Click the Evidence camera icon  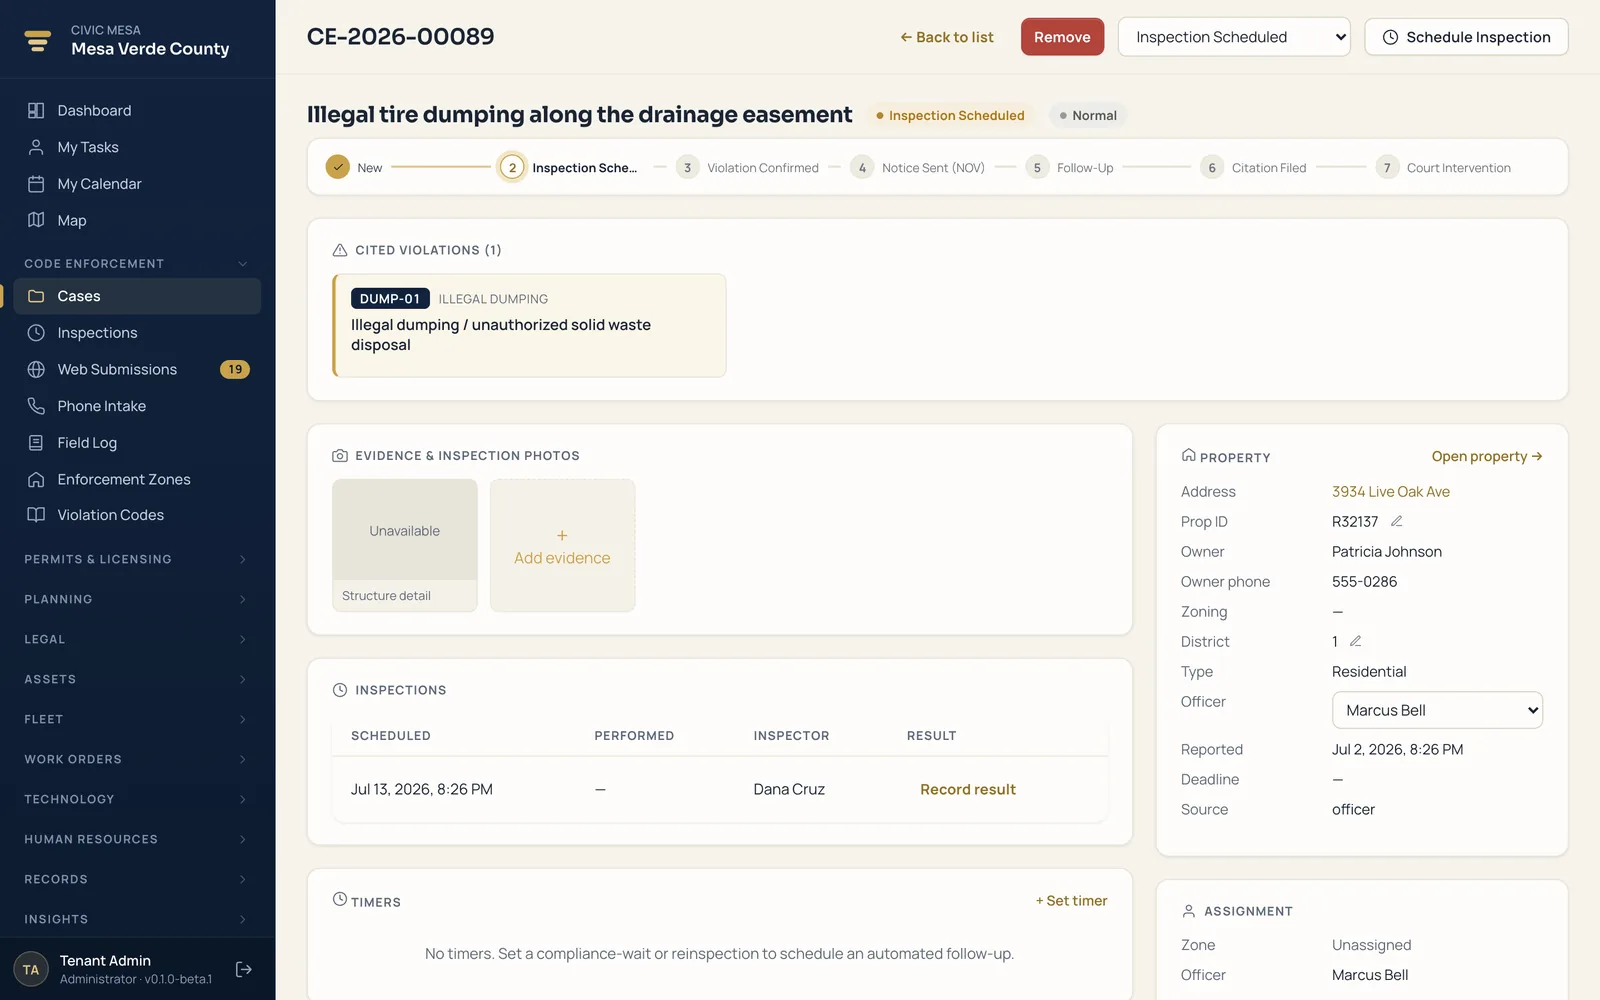pyautogui.click(x=340, y=455)
